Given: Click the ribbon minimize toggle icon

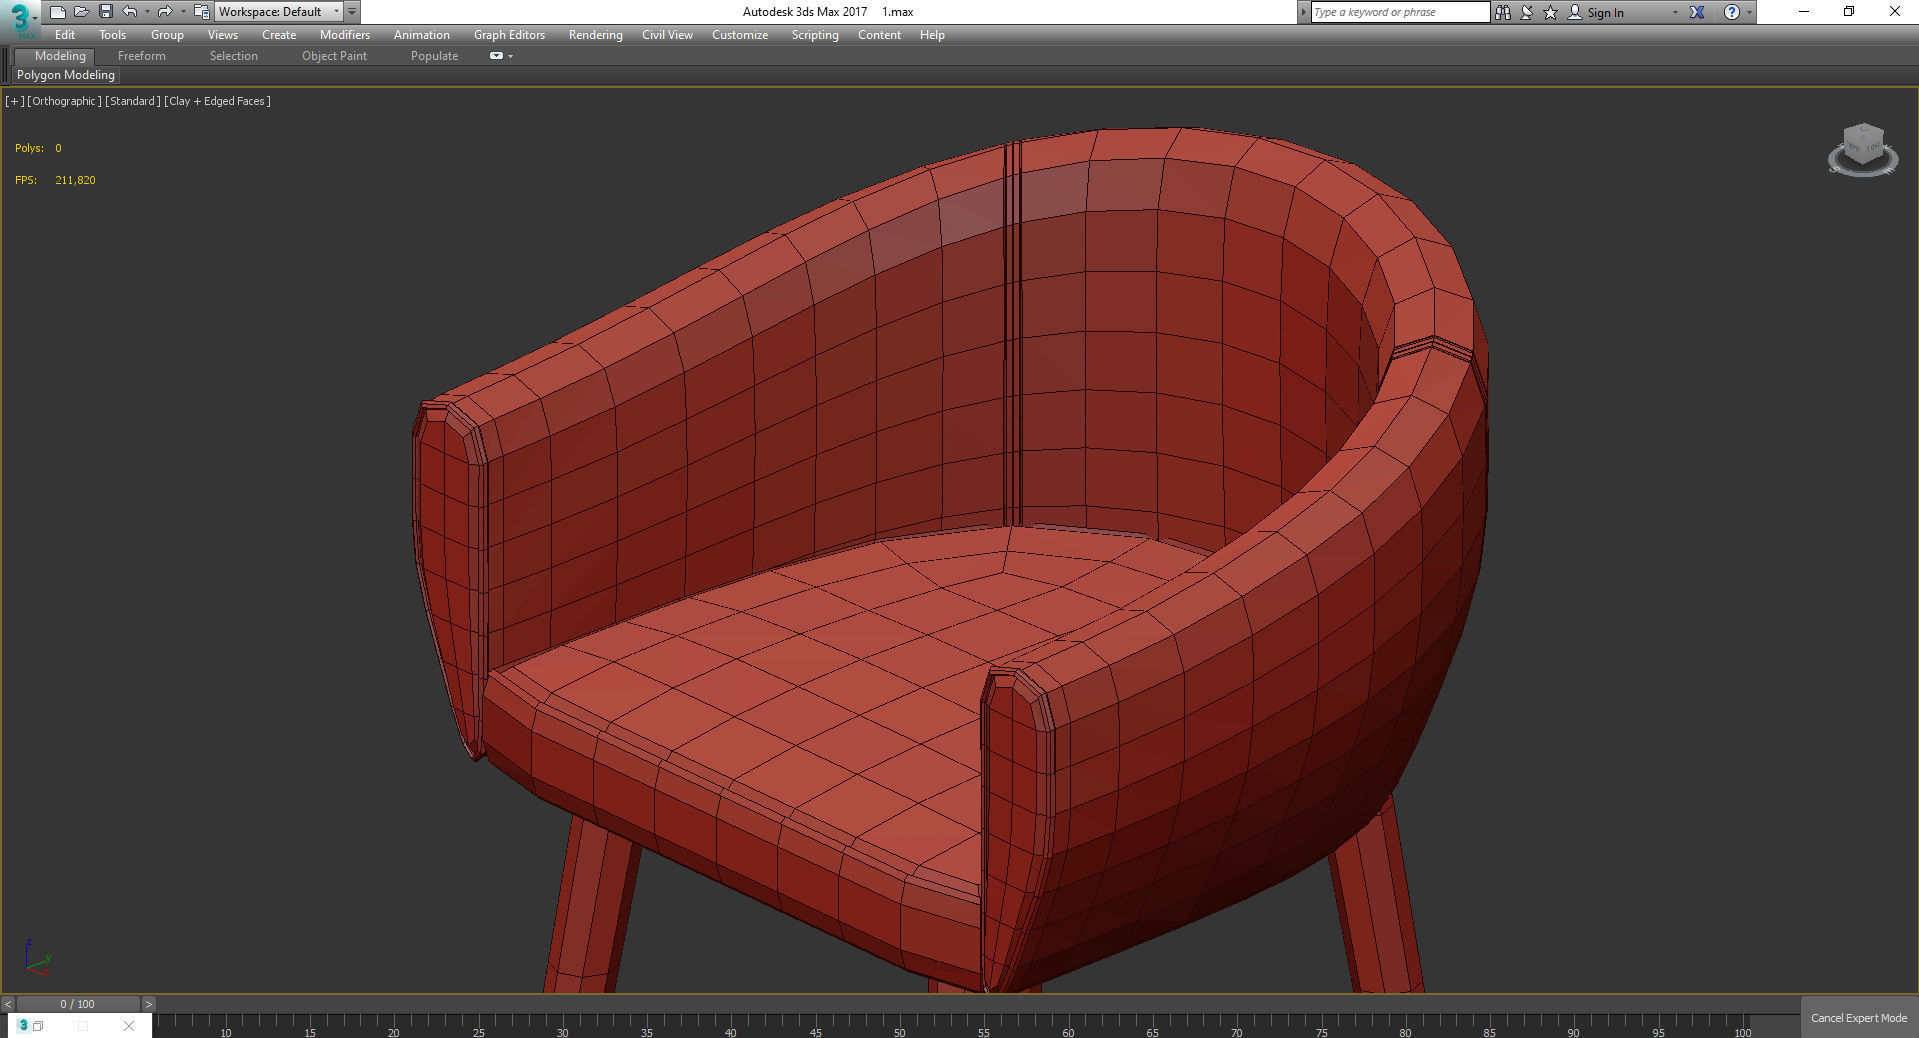Looking at the screenshot, I should (x=496, y=56).
